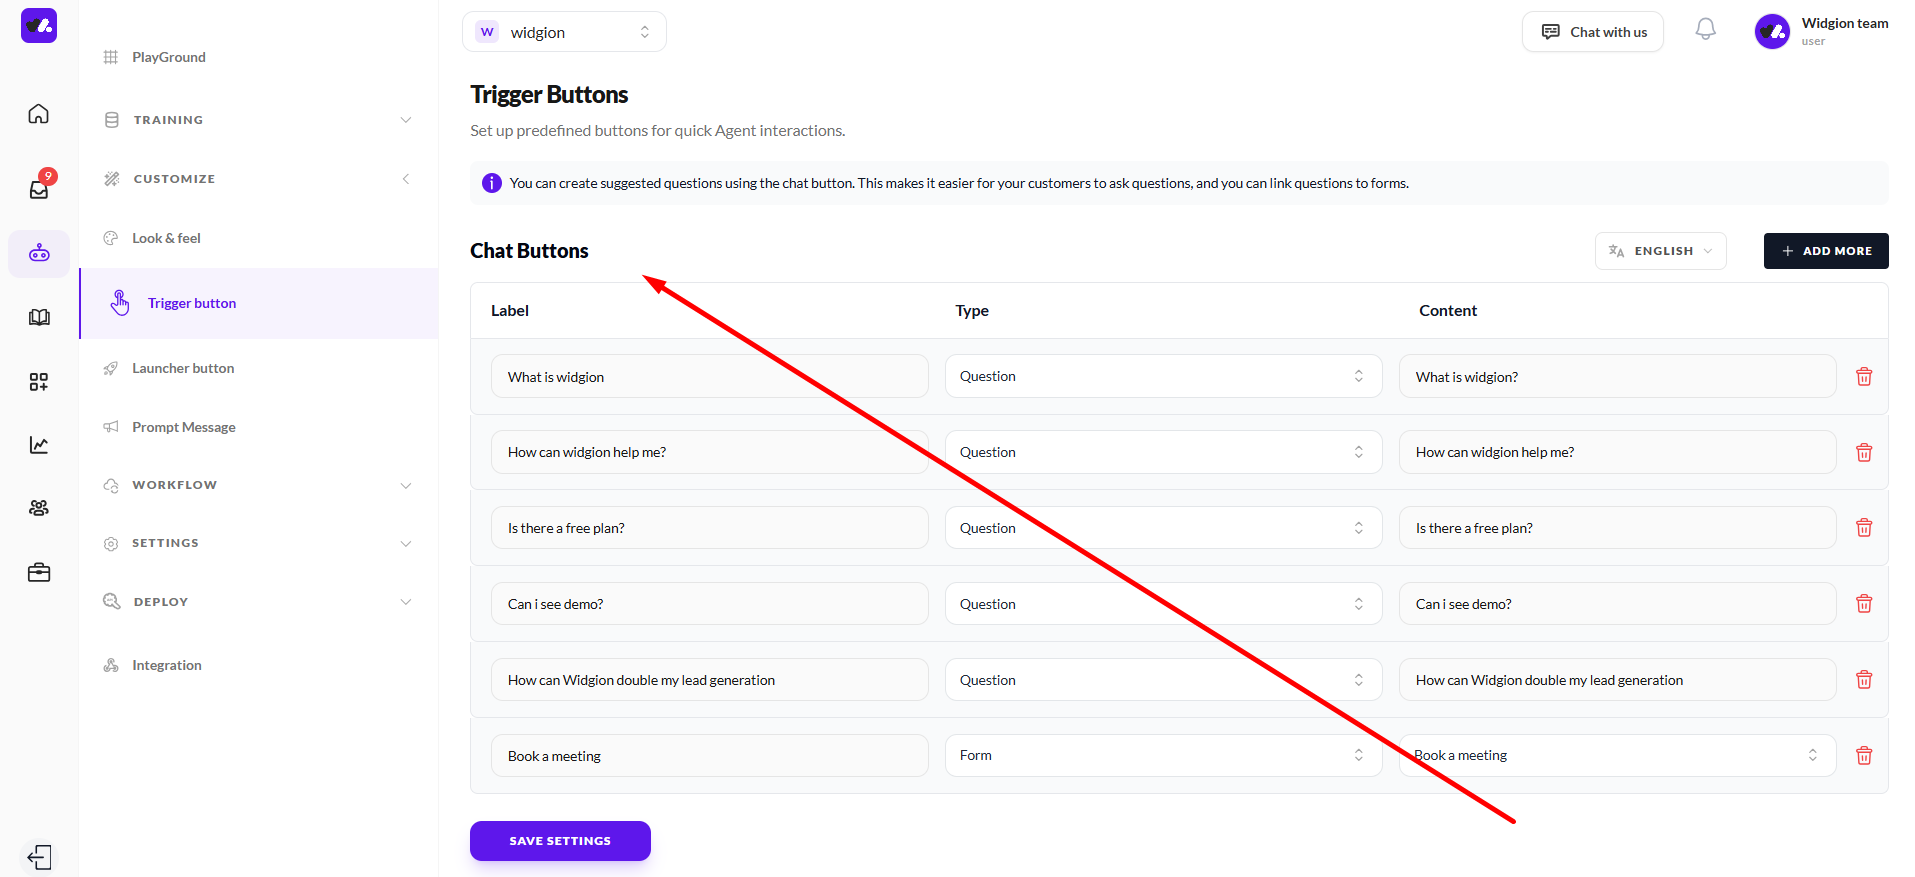The height and width of the screenshot is (877, 1915).
Task: Open the knowledge book icon in rail
Action: [x=39, y=317]
